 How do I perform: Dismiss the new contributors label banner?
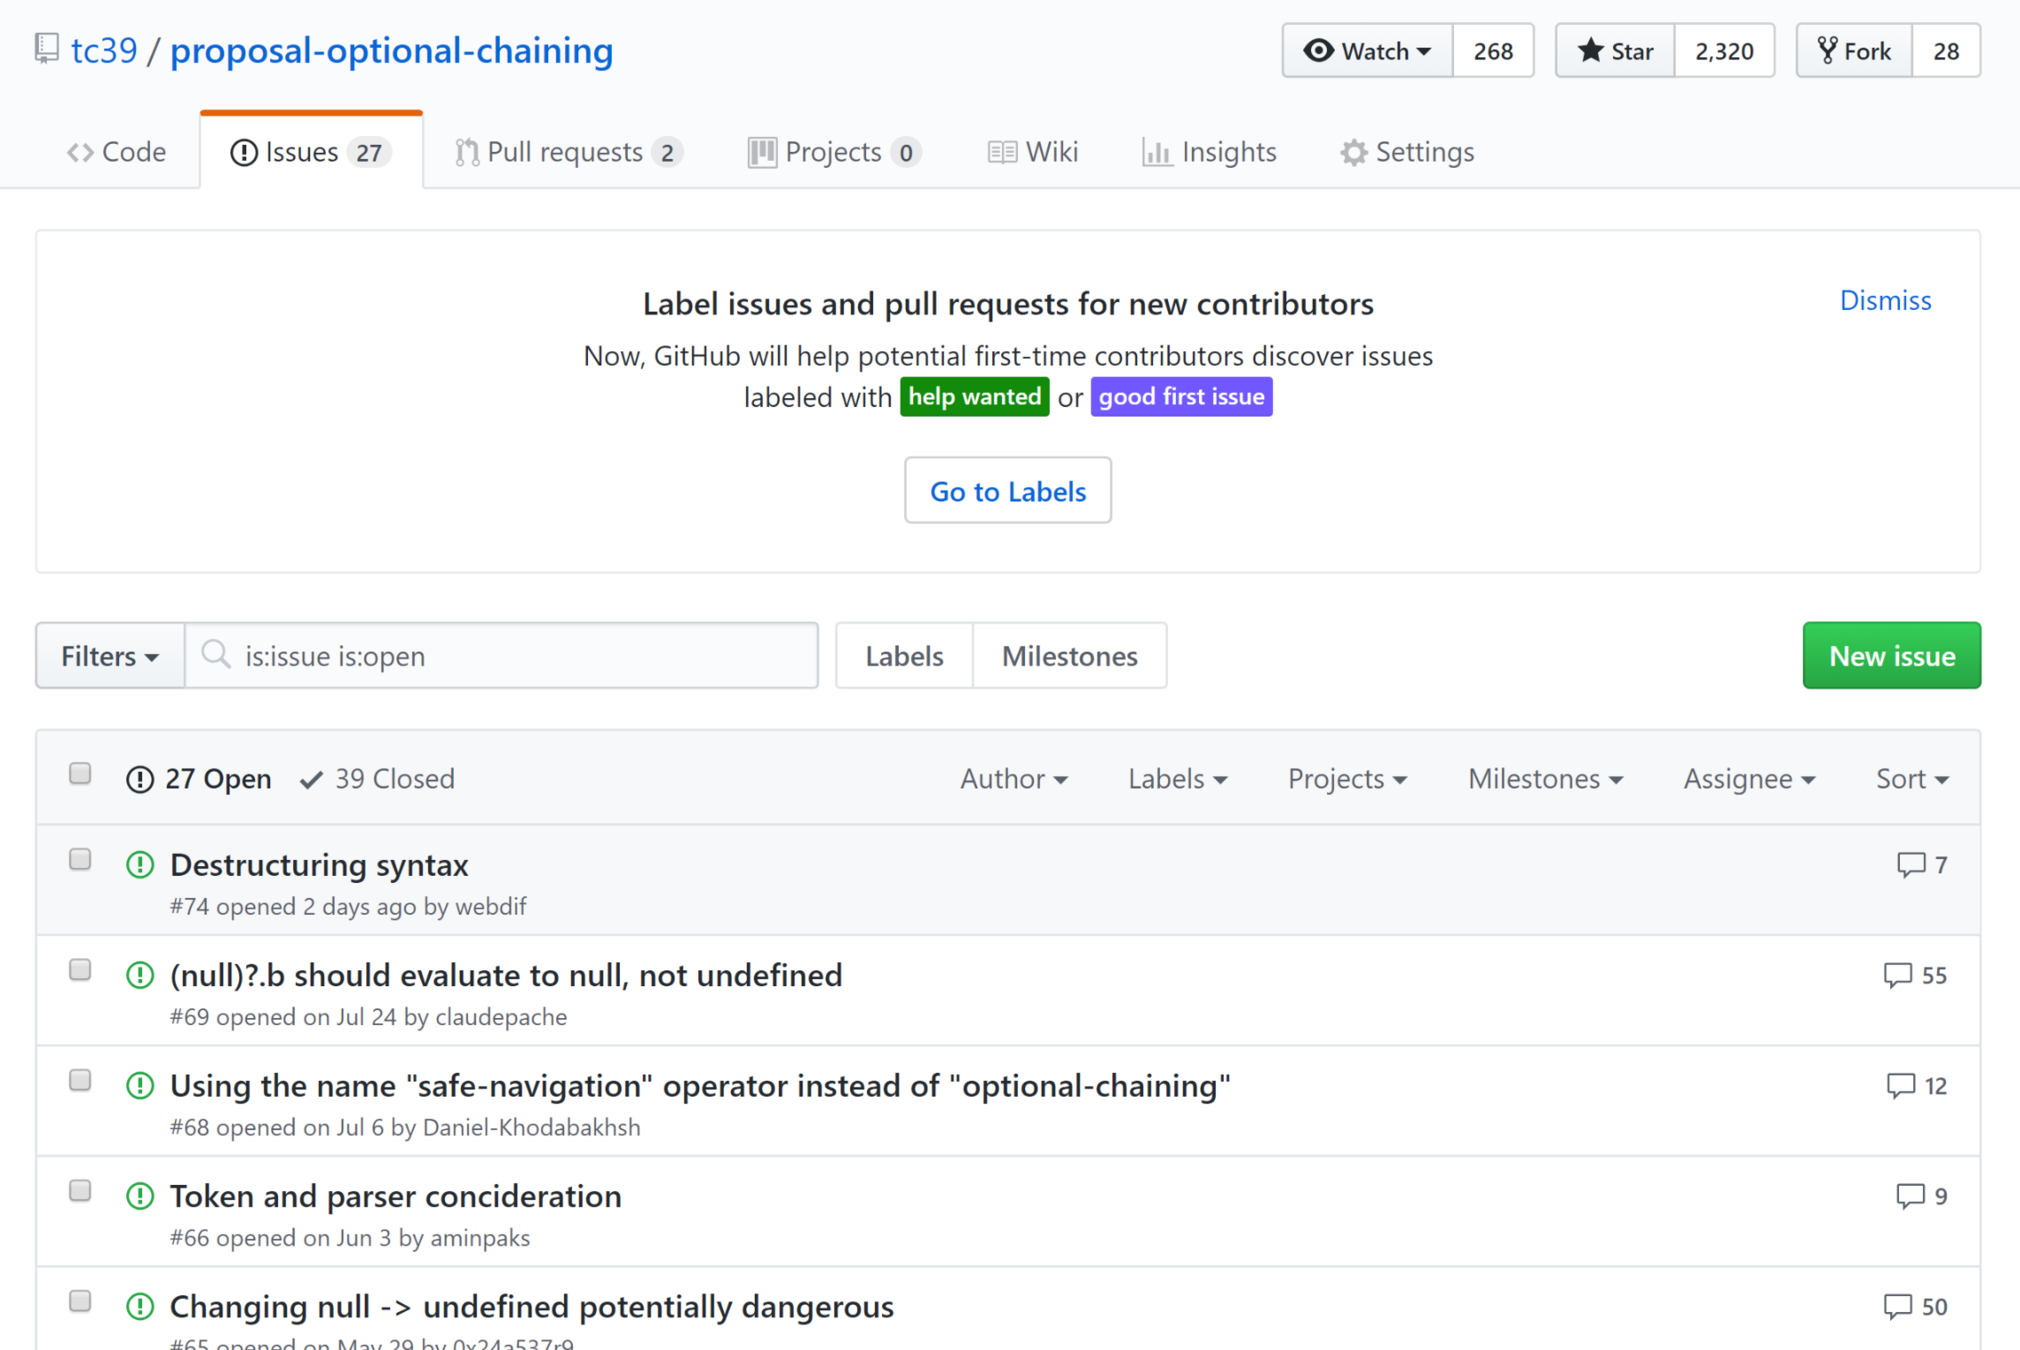point(1885,300)
